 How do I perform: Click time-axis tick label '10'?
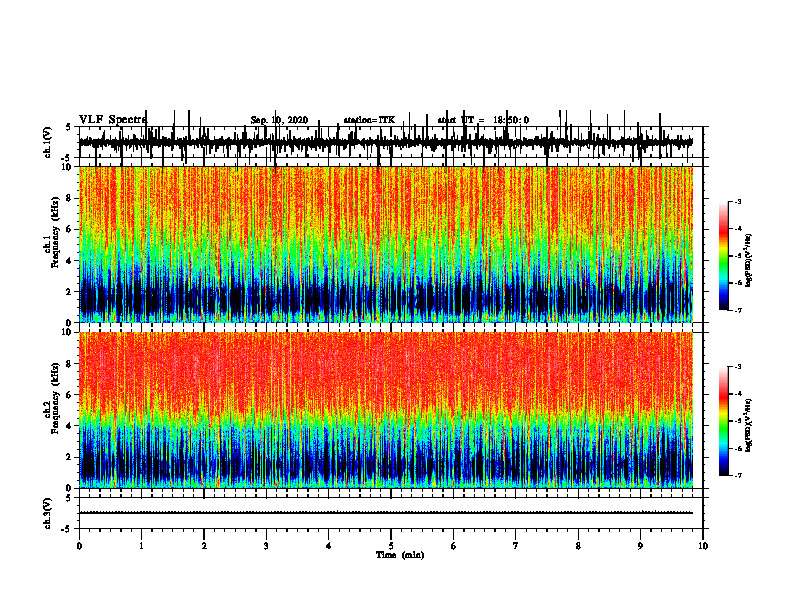[703, 546]
